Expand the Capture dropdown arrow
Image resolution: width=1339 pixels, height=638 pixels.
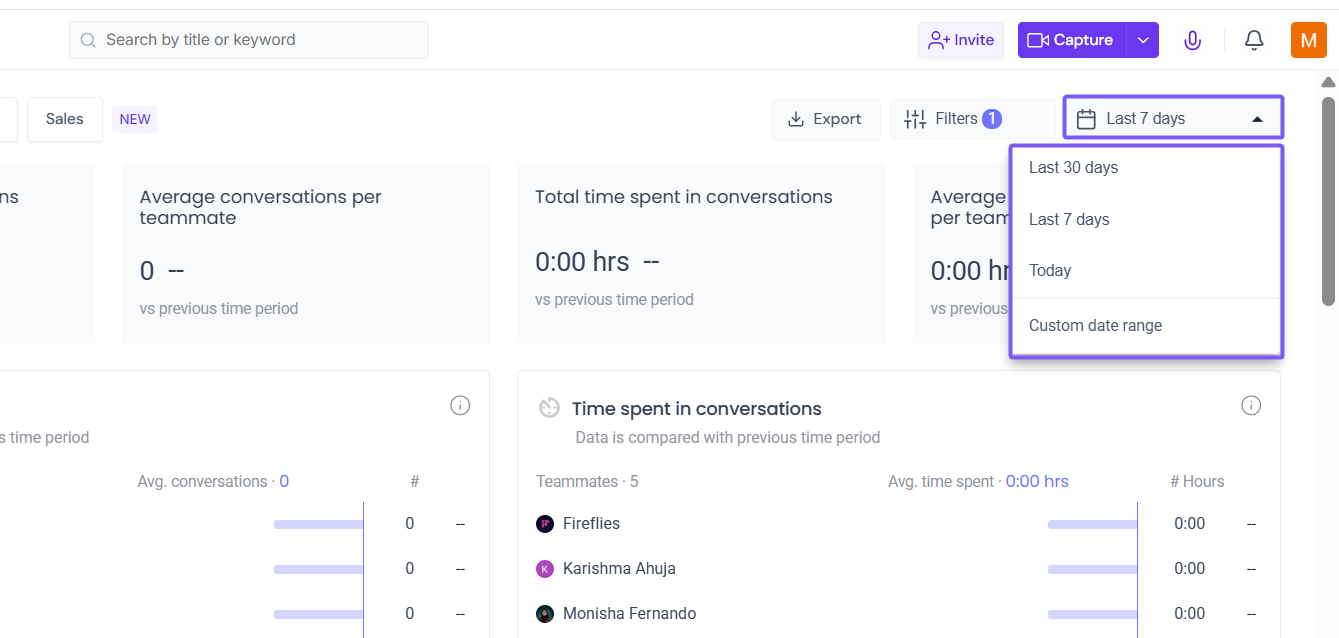(1143, 40)
